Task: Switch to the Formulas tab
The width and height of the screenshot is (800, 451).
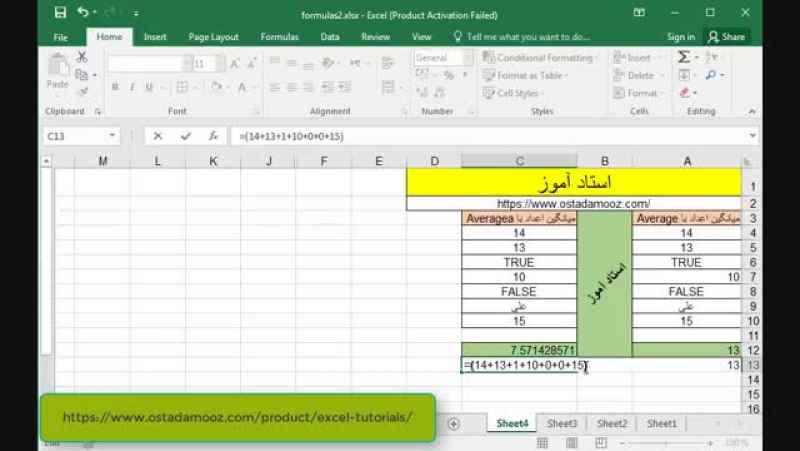Action: [x=280, y=37]
